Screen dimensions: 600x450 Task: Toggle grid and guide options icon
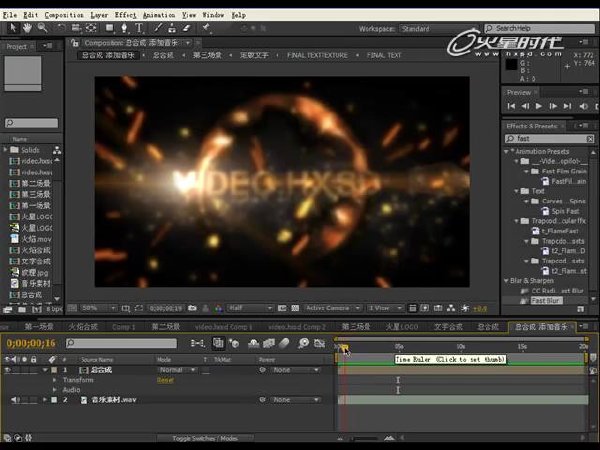[x=126, y=308]
